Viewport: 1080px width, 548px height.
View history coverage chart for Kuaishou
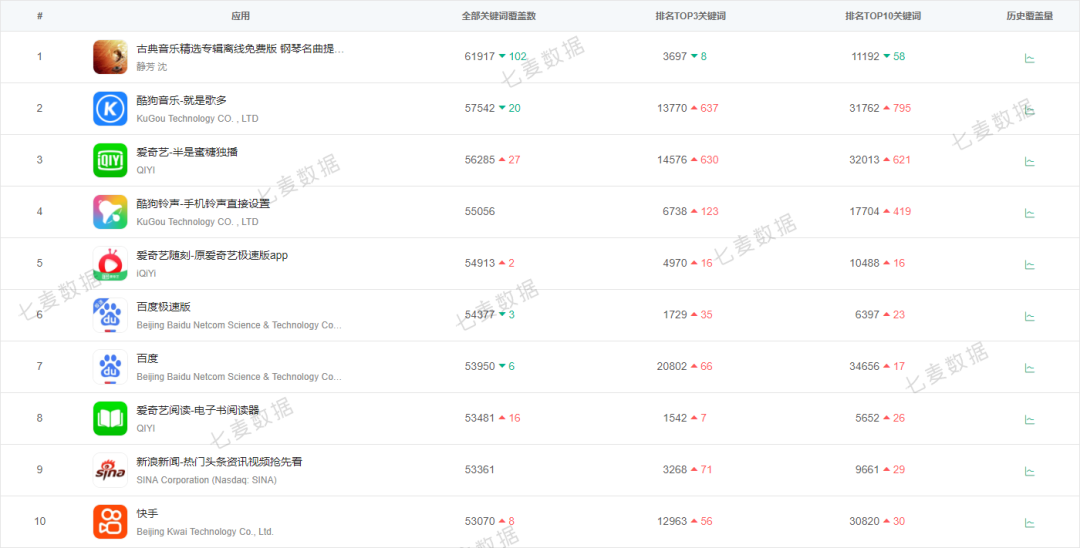pyautogui.click(x=1030, y=523)
